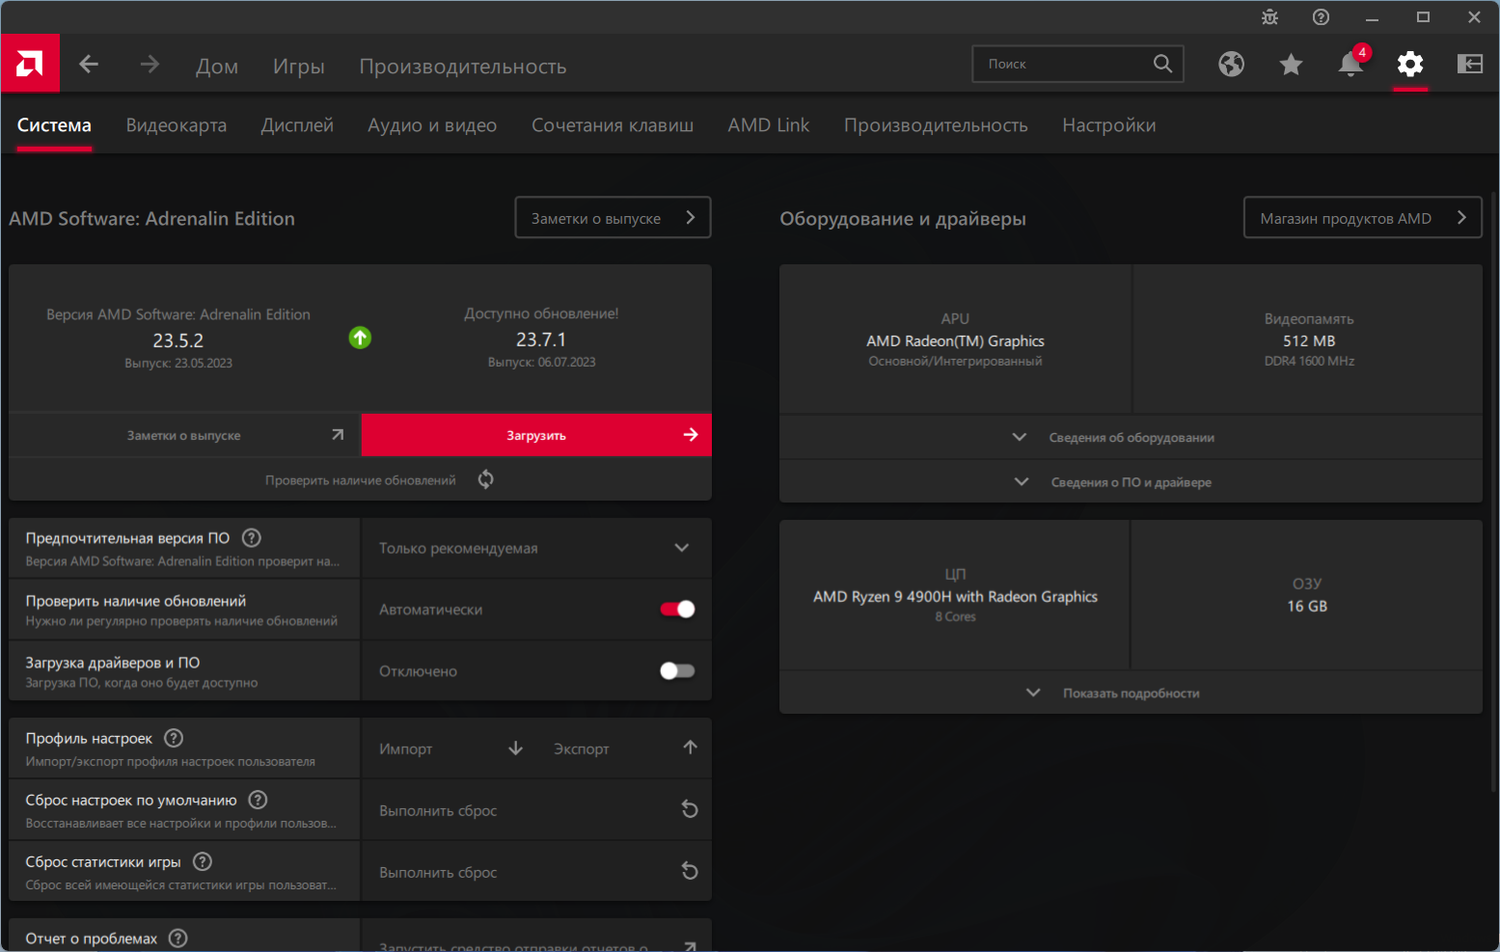Image resolution: width=1500 pixels, height=952 pixels.
Task: Enable the Загрузка драйверов и ПО switch
Action: click(677, 671)
